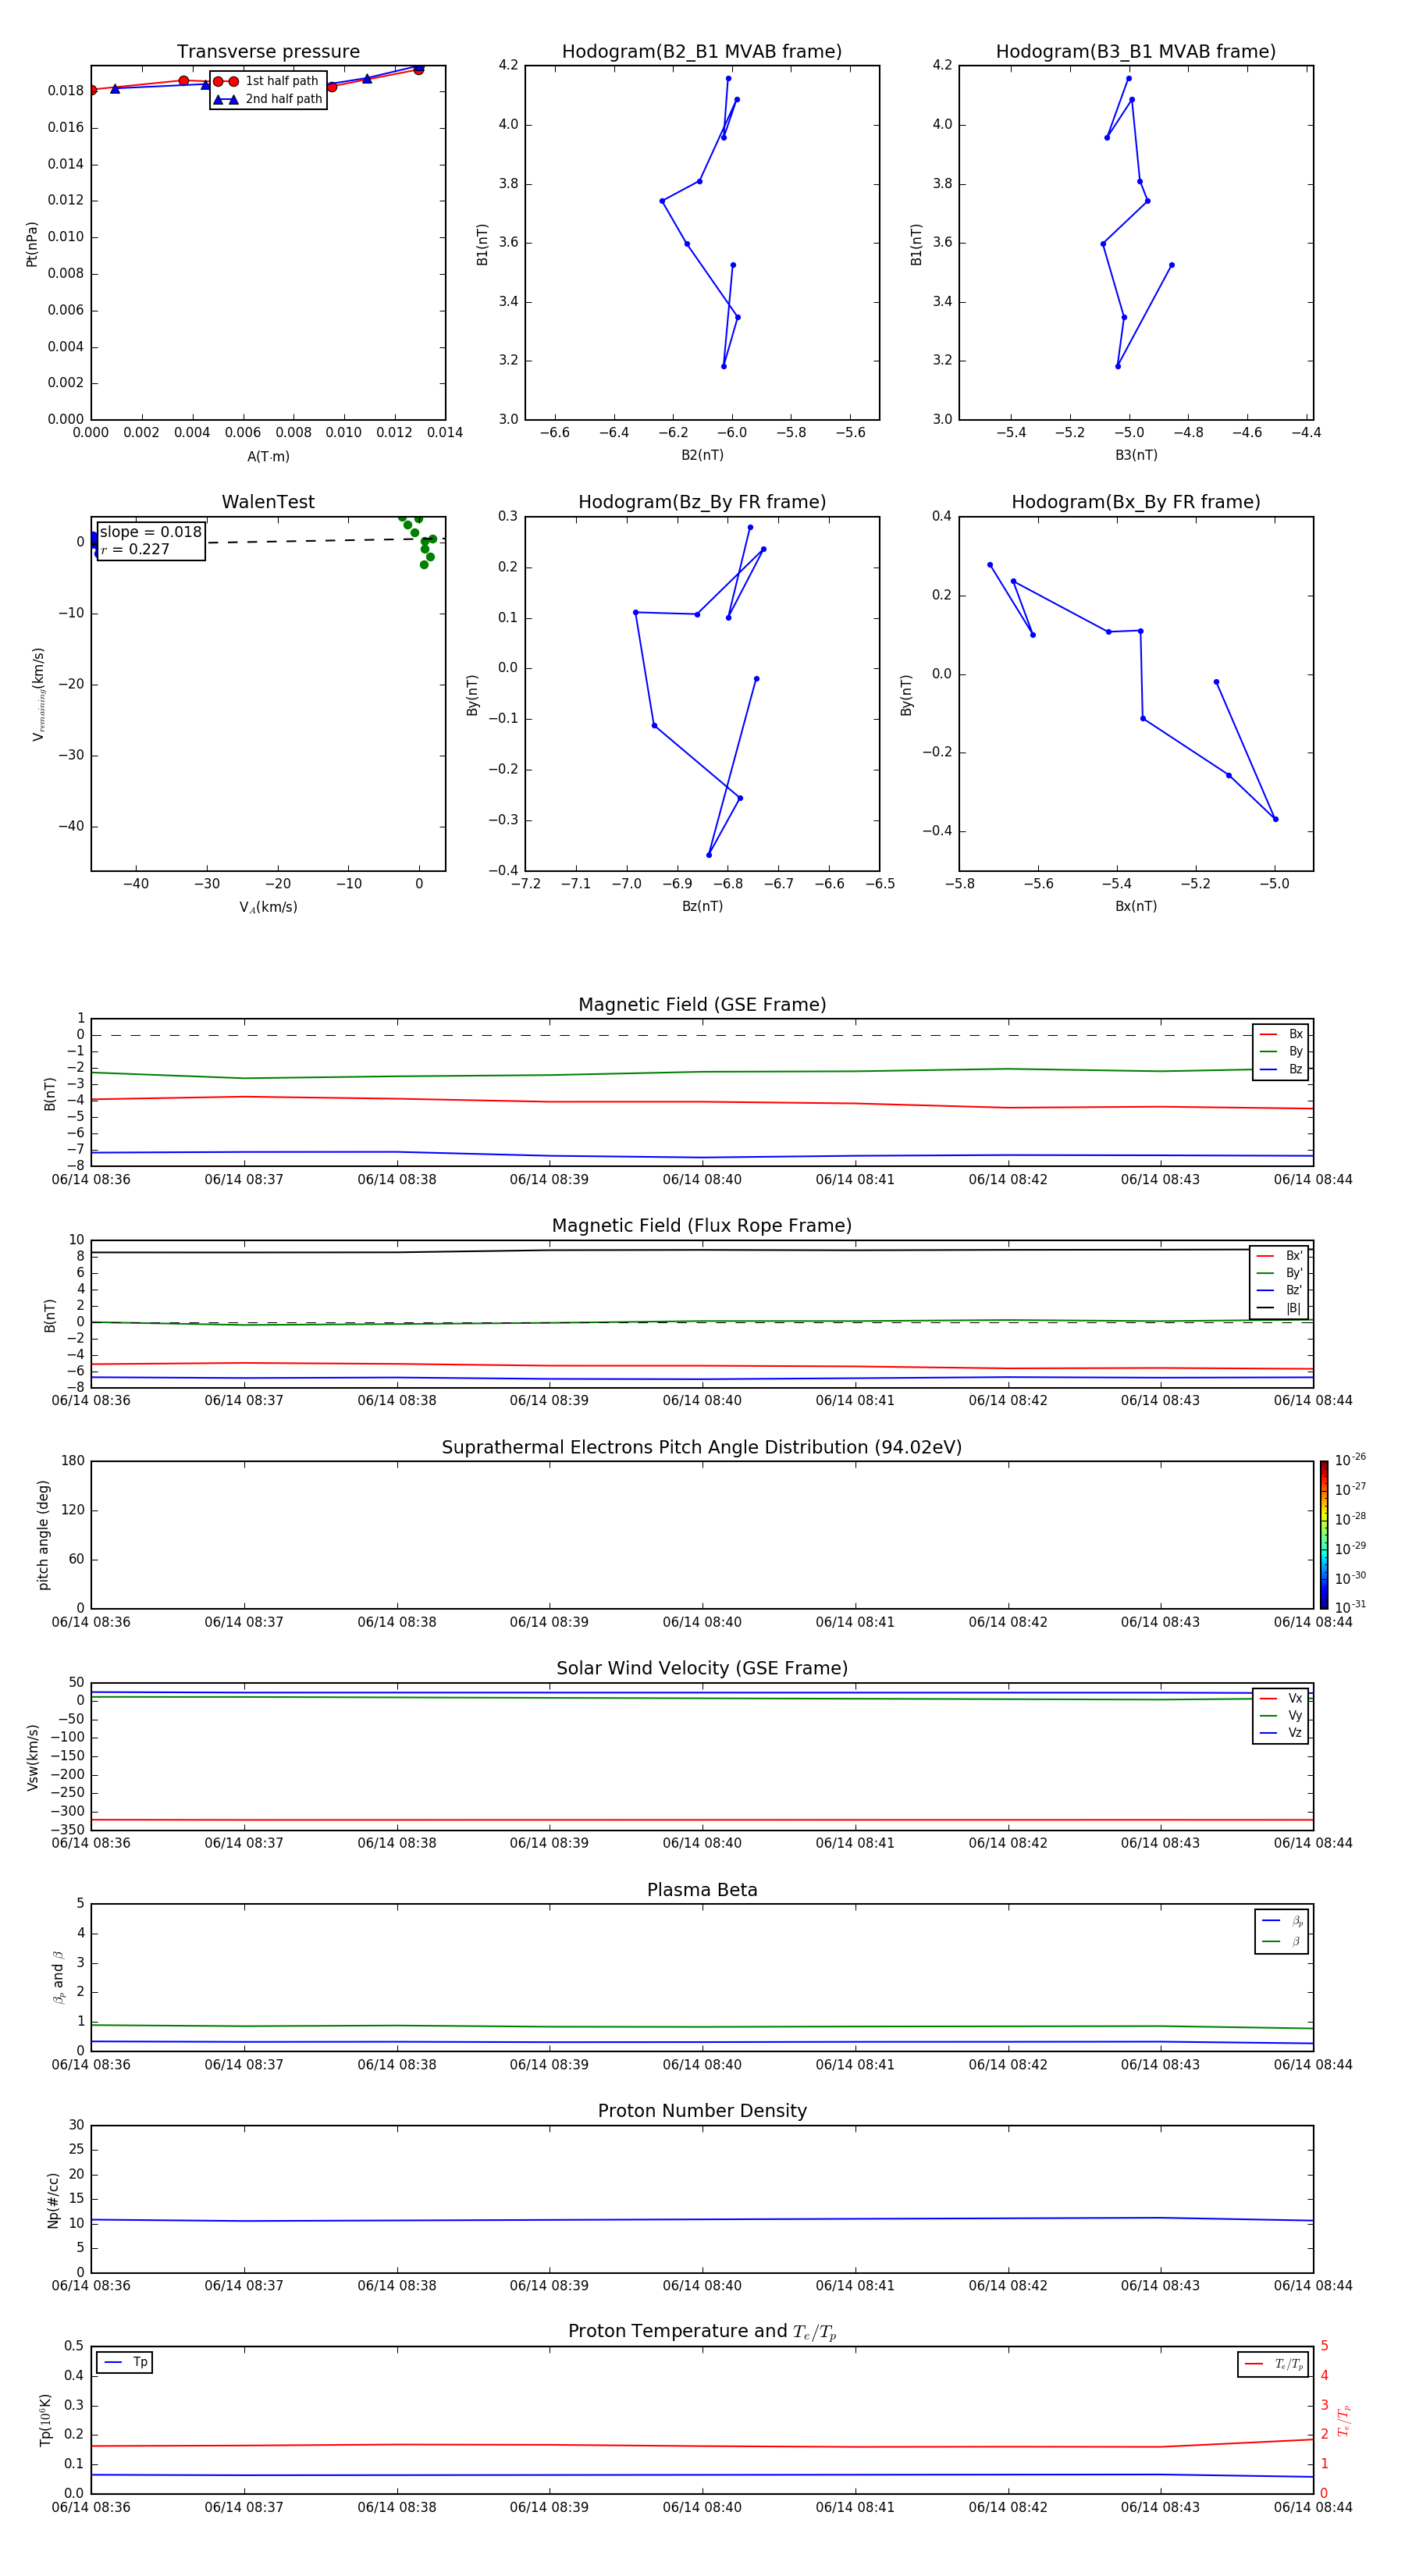Click the 'Transverse pressure' plot title
1405x2576 pixels.
[x=268, y=52]
